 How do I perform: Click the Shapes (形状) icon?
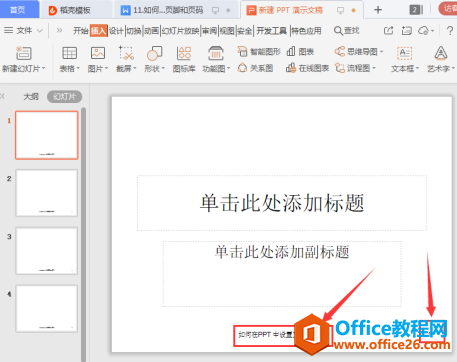click(154, 53)
